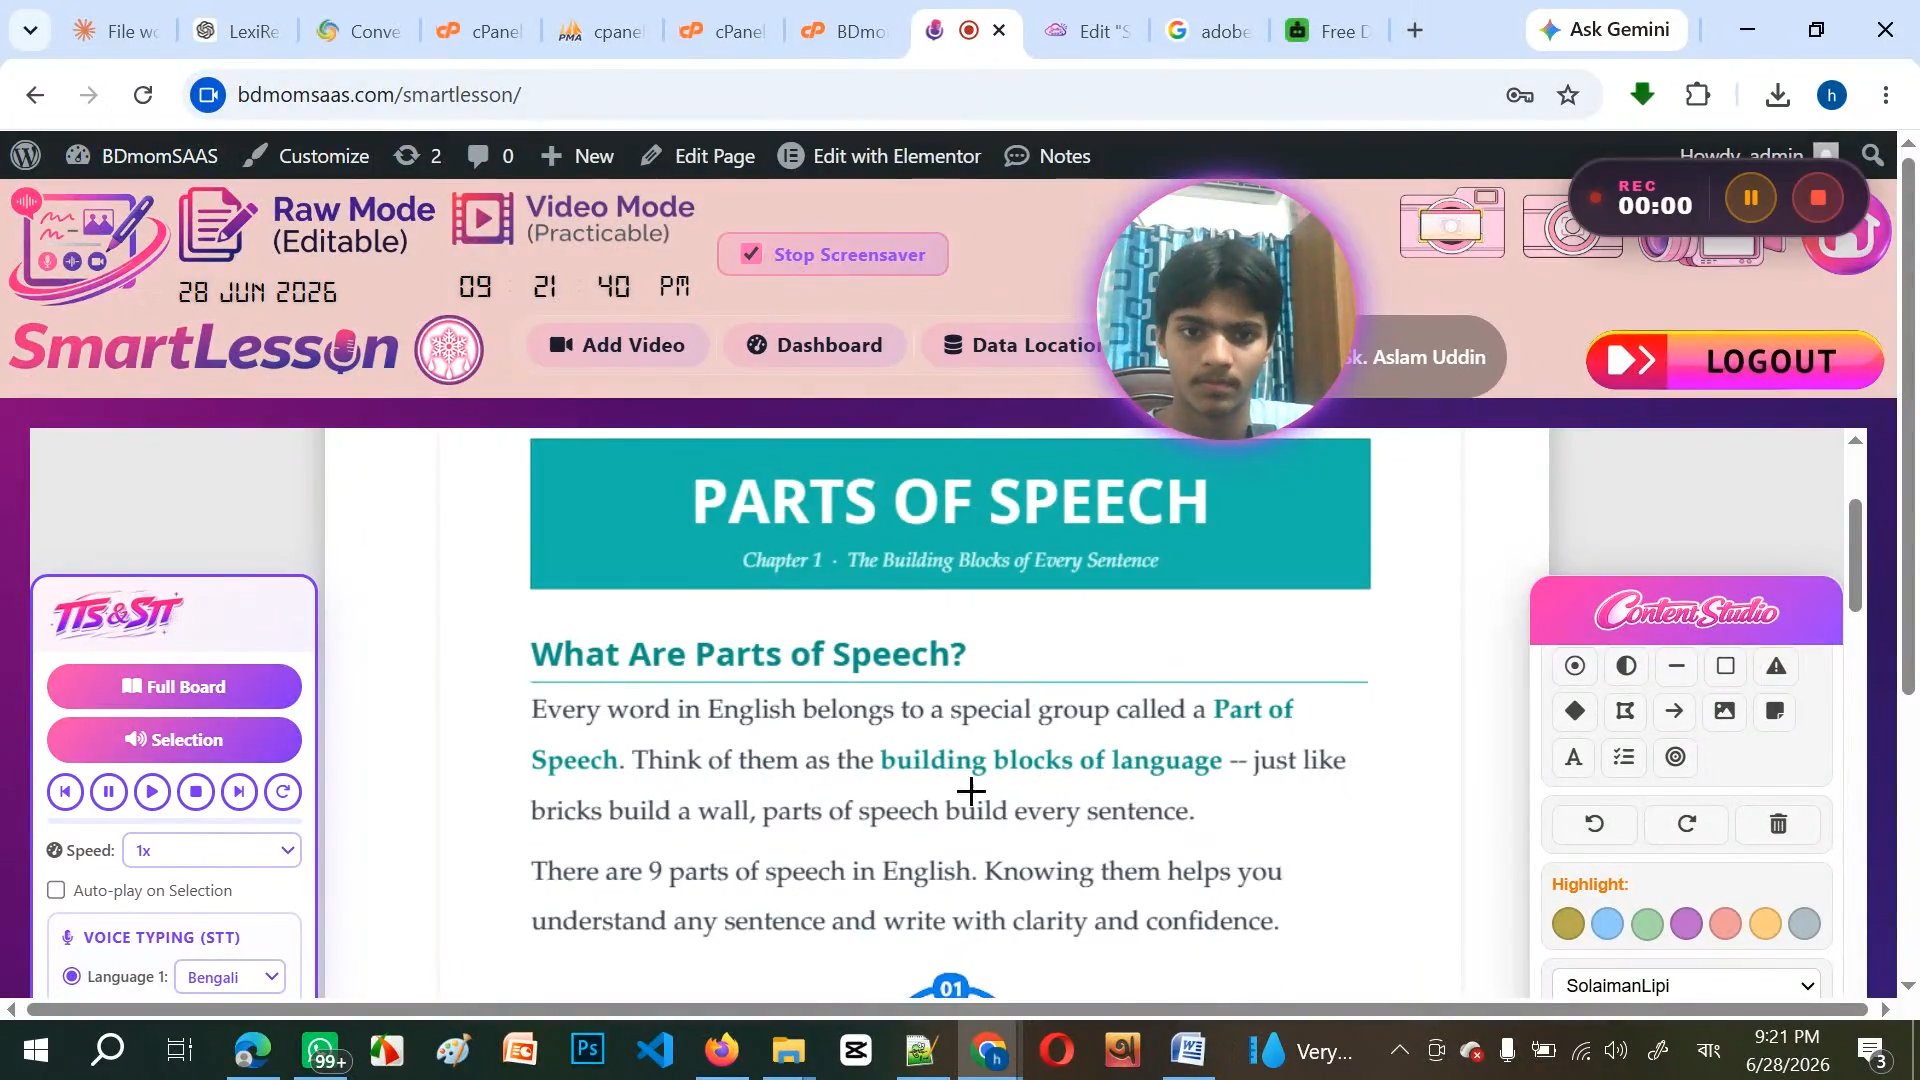Screen dimensions: 1920x1080
Task: Add a sticky note with the note tool
Action: 1776,711
